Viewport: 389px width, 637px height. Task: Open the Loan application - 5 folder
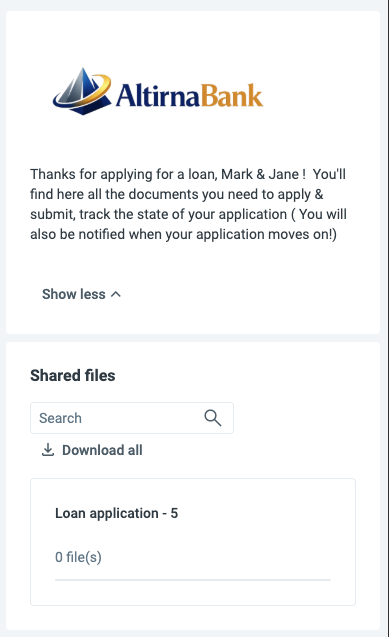pos(193,542)
